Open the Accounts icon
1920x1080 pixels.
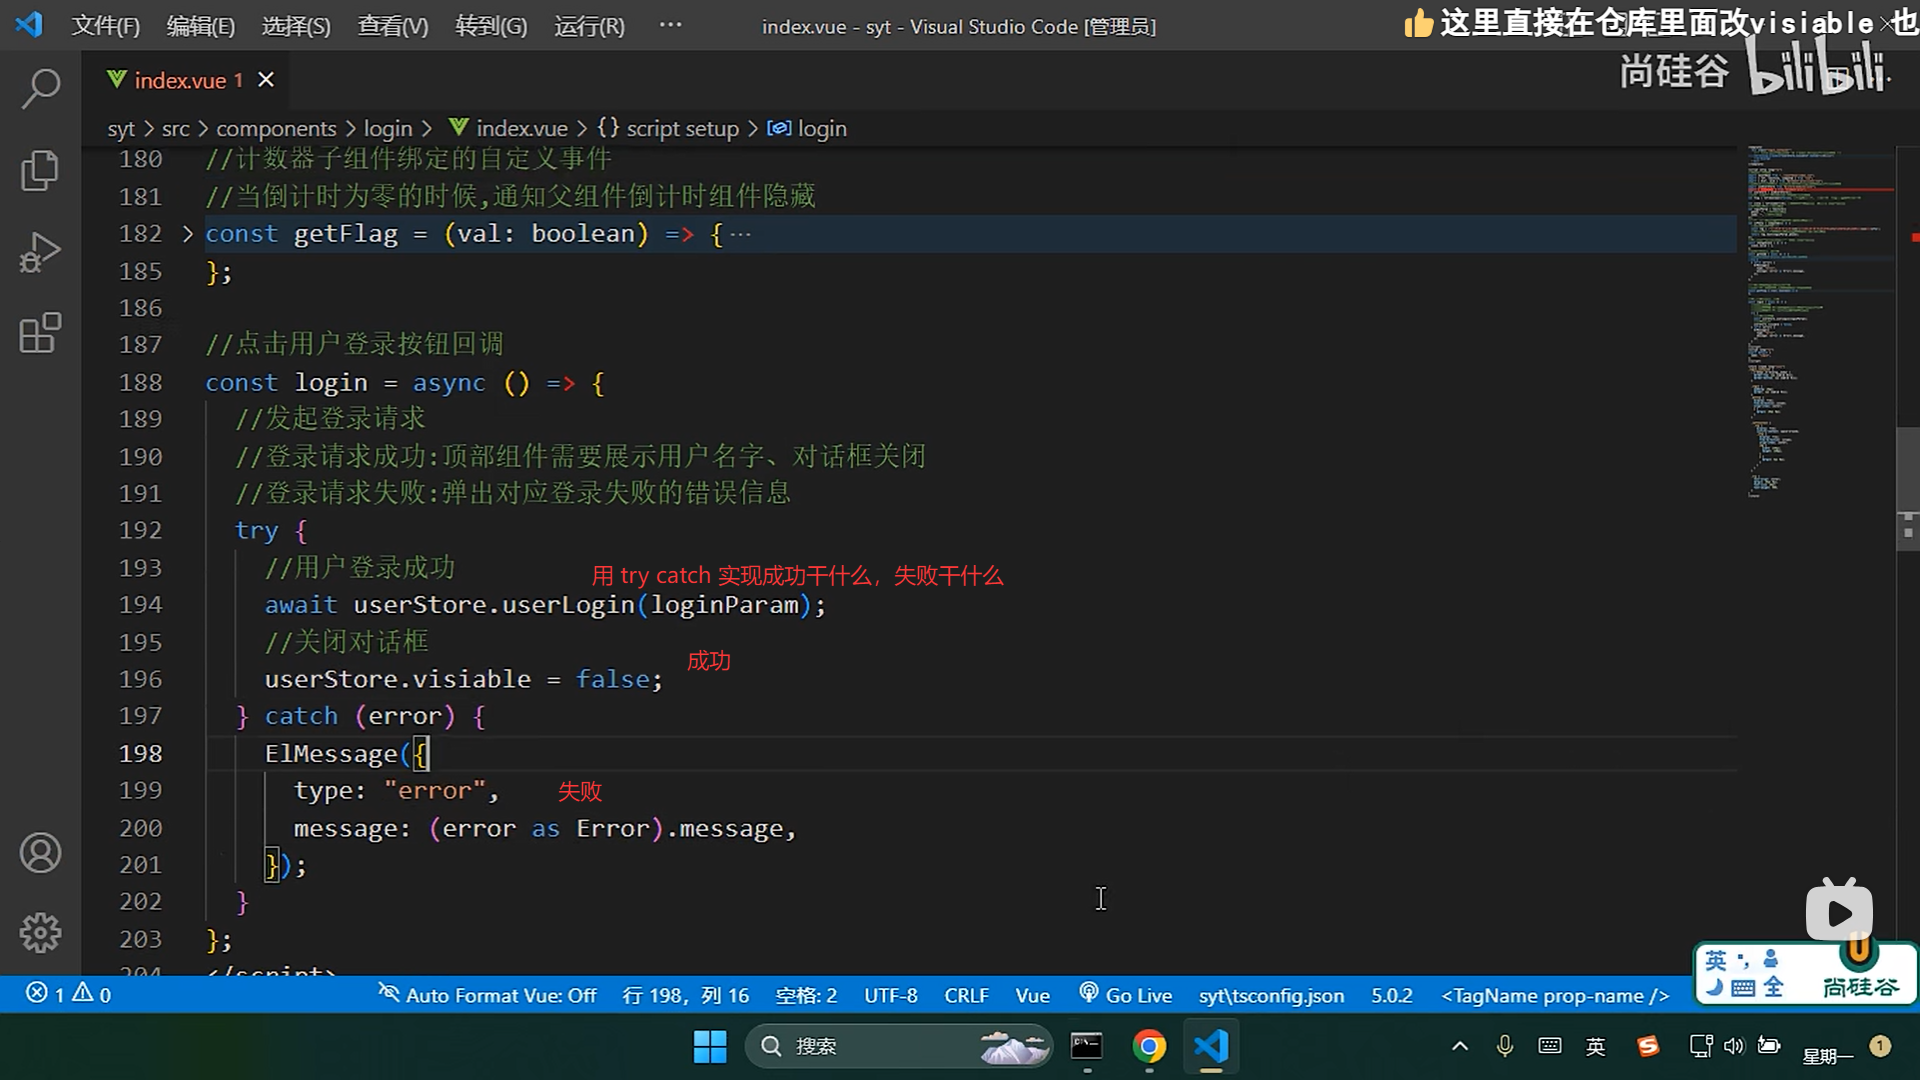(40, 853)
